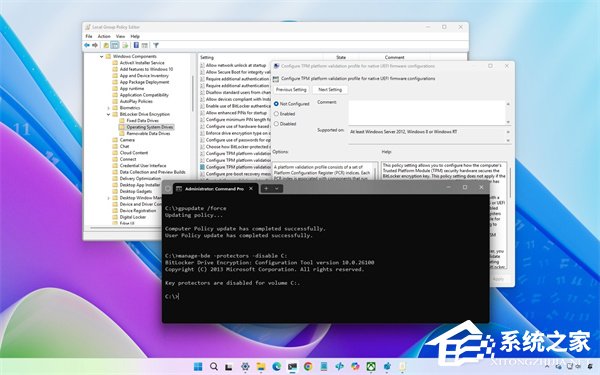Click the Terminal icon in the taskbar
The image size is (600, 375).
tap(292, 367)
